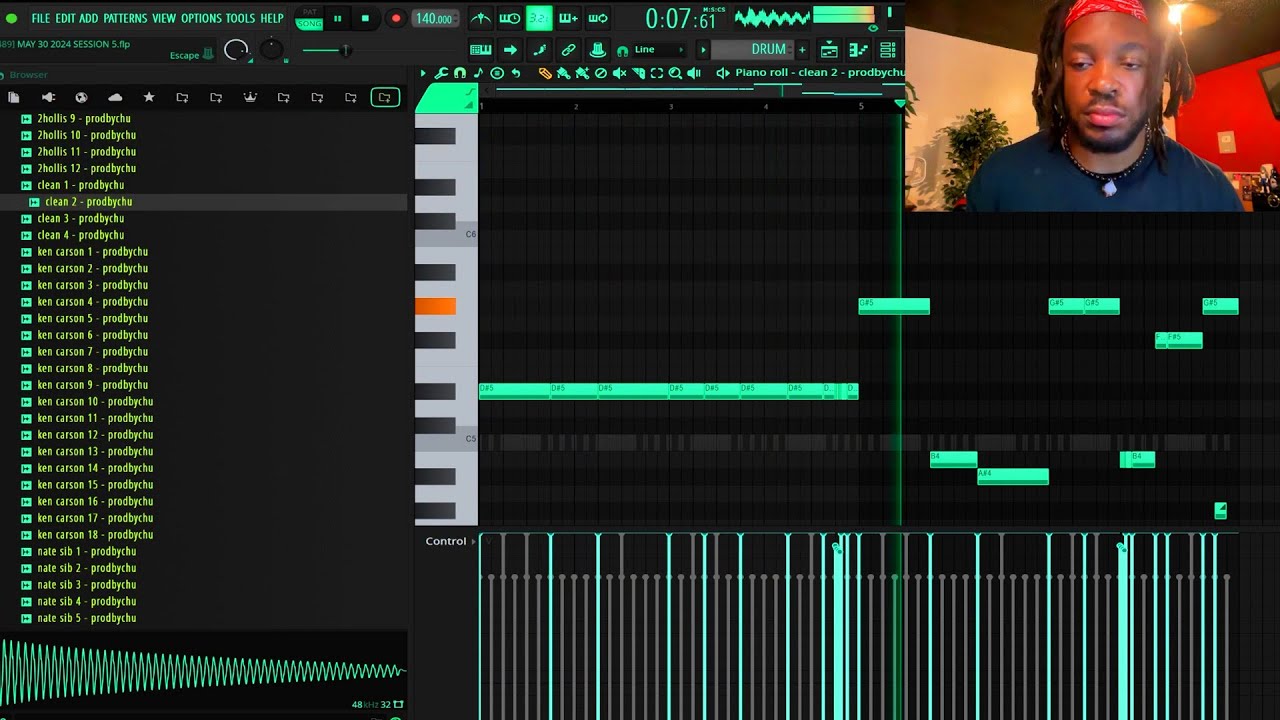
Task: Click the link chain icon
Action: coord(568,49)
